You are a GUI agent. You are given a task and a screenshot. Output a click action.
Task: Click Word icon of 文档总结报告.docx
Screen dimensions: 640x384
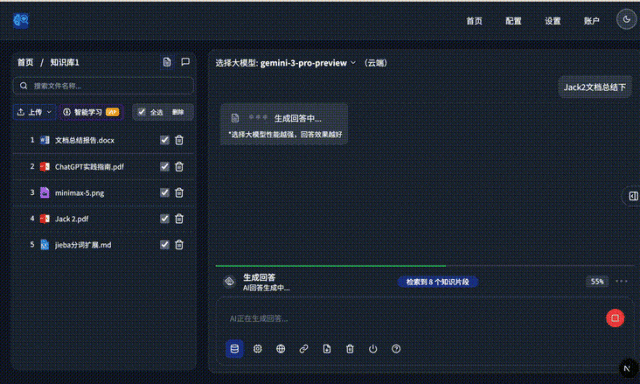tap(44, 140)
